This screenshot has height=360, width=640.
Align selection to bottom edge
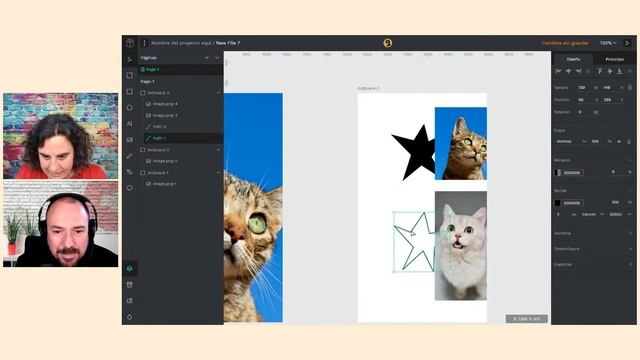coord(620,71)
